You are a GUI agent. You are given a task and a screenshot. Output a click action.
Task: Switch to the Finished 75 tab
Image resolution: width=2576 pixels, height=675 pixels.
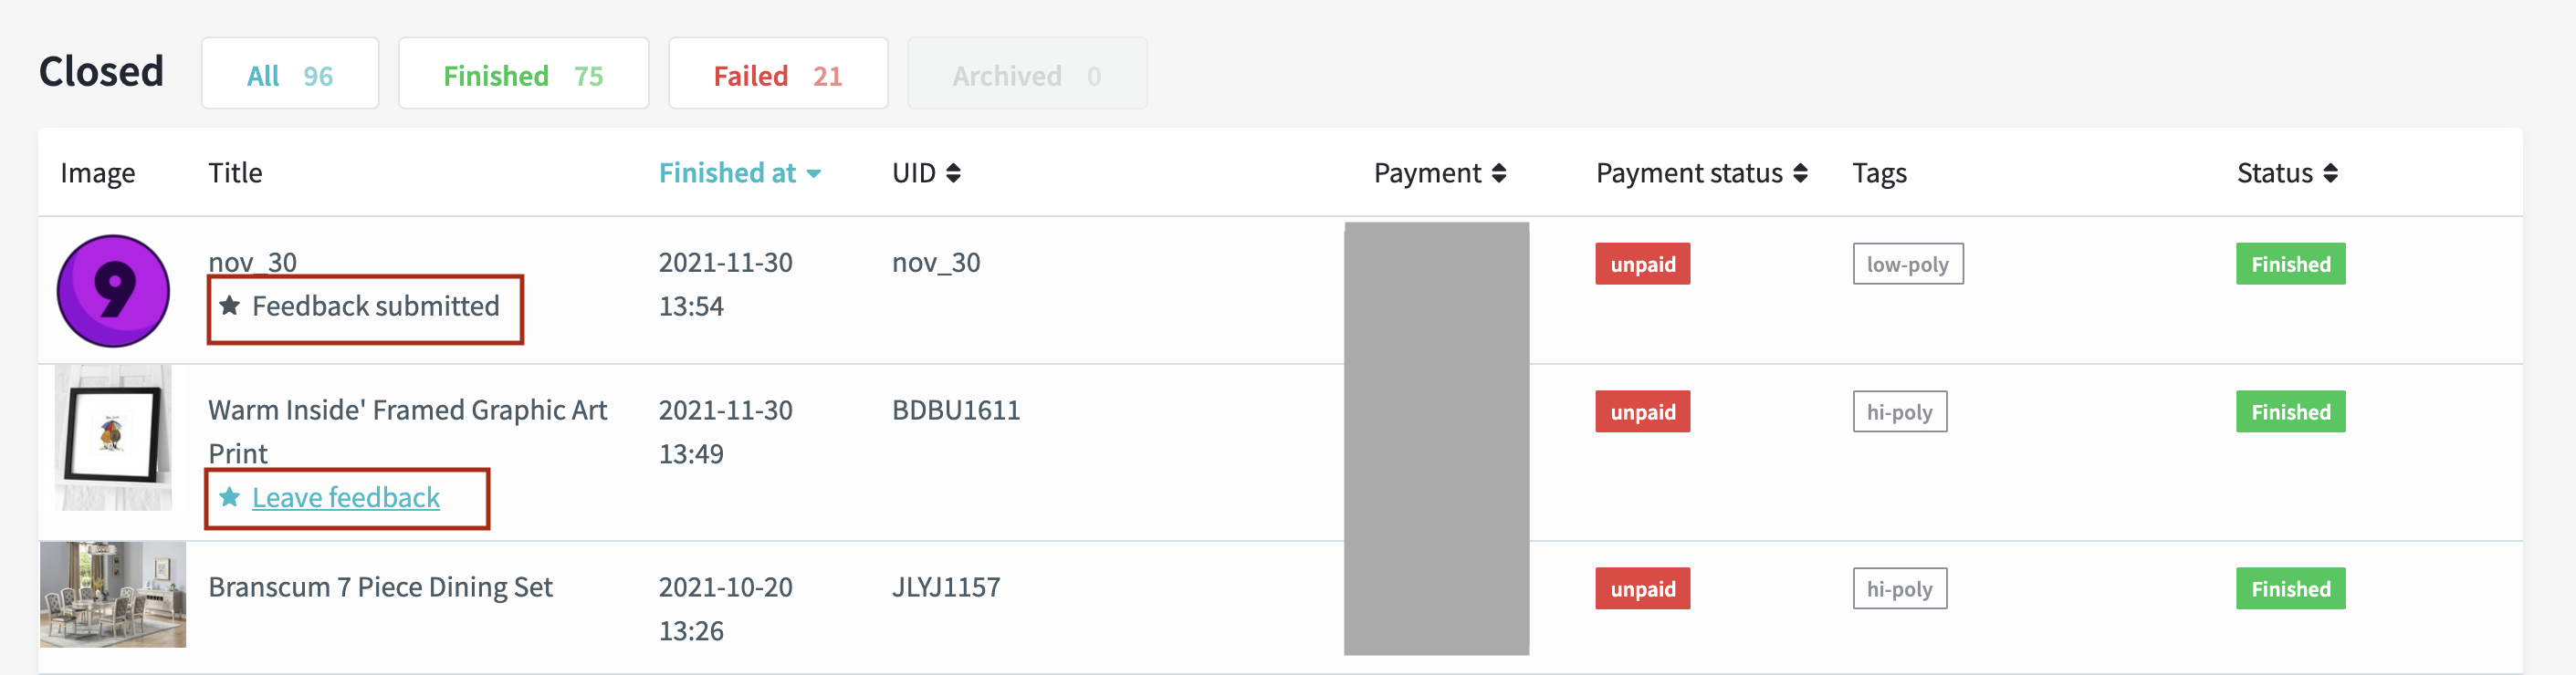tap(523, 74)
